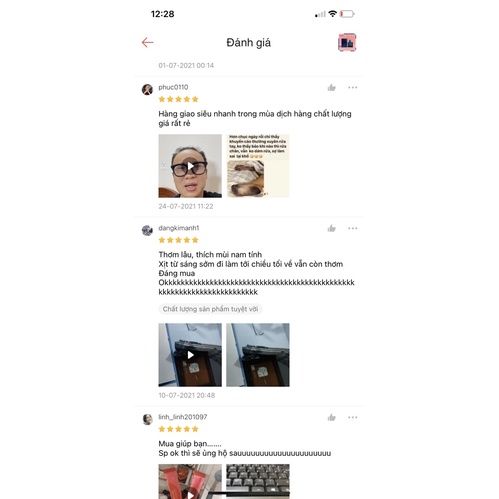This screenshot has height=499, width=499.
Task: Tap the back arrow beside Đánh giá
Action: pos(147,42)
